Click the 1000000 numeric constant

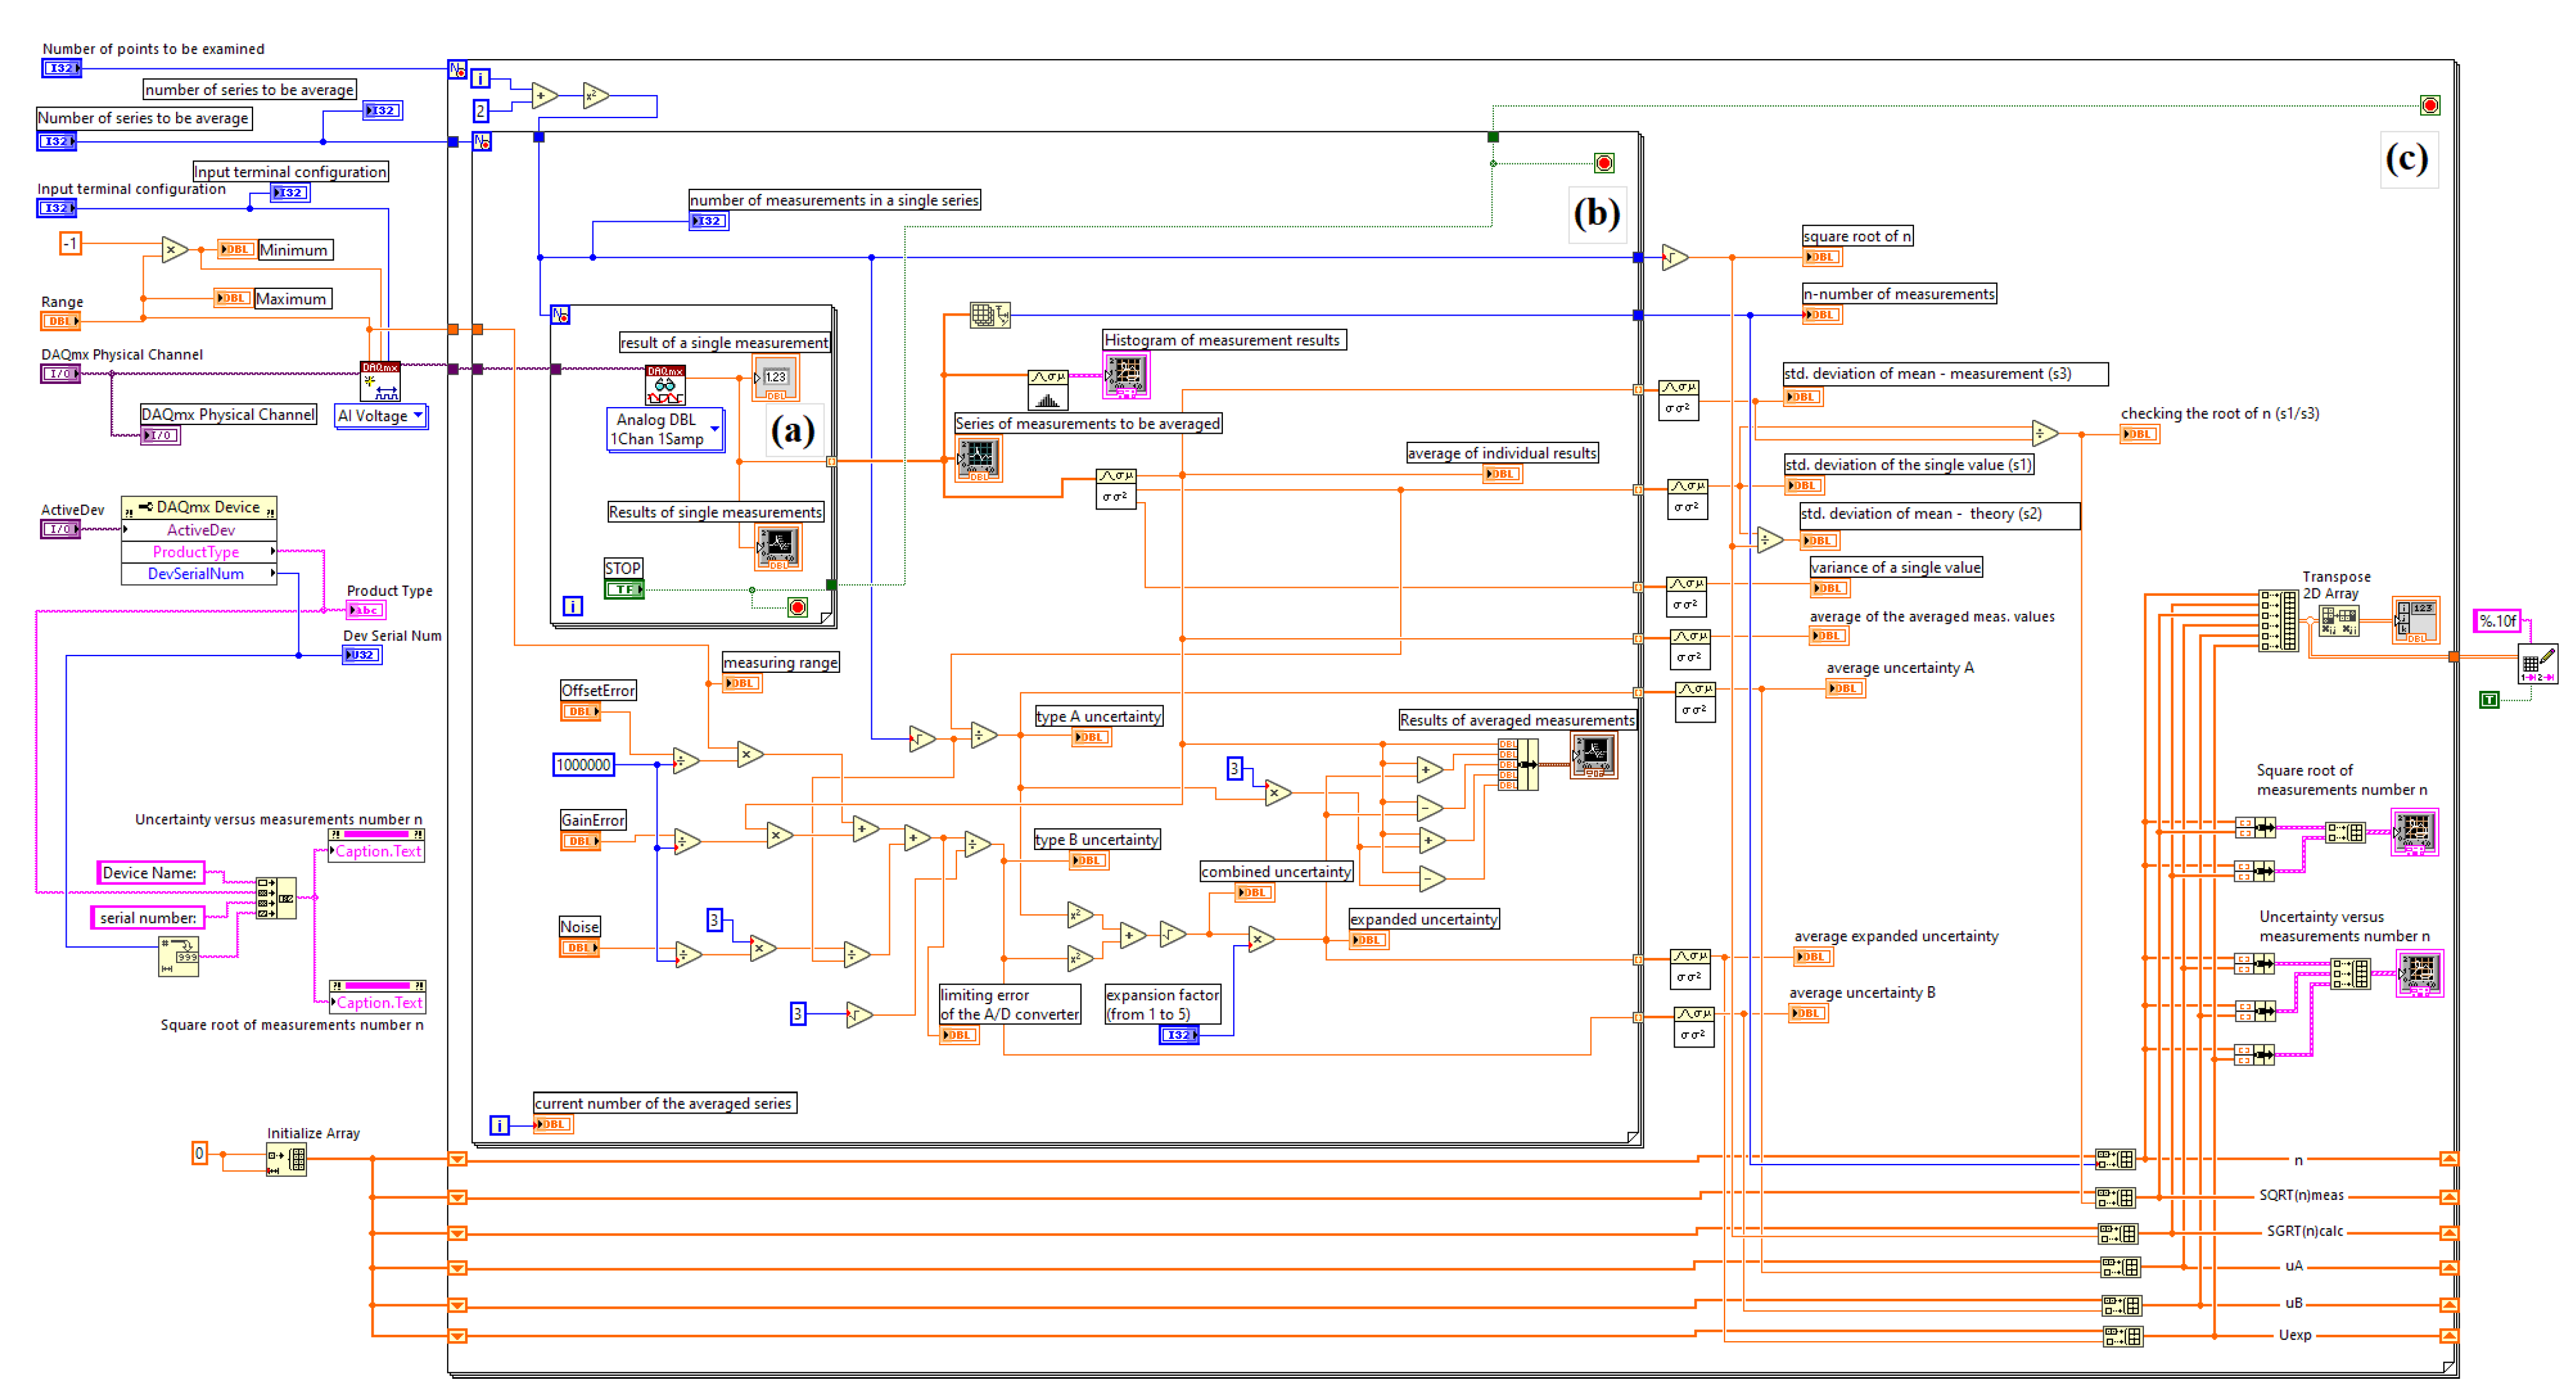point(583,765)
